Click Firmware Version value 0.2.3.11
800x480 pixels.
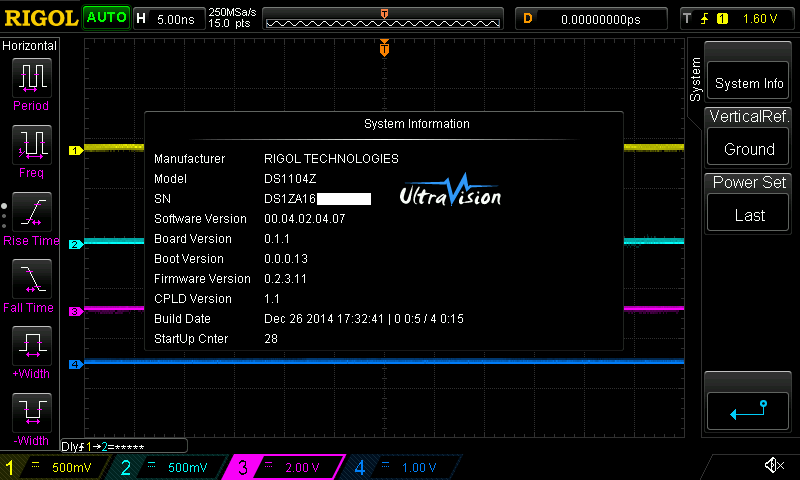tap(285, 279)
